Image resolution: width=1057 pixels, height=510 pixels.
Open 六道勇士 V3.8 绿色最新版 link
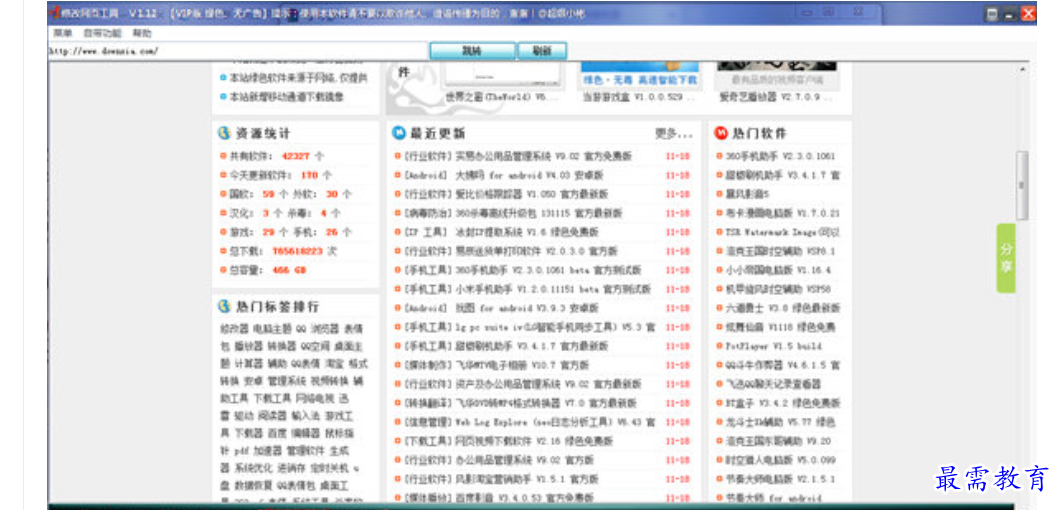pos(783,308)
